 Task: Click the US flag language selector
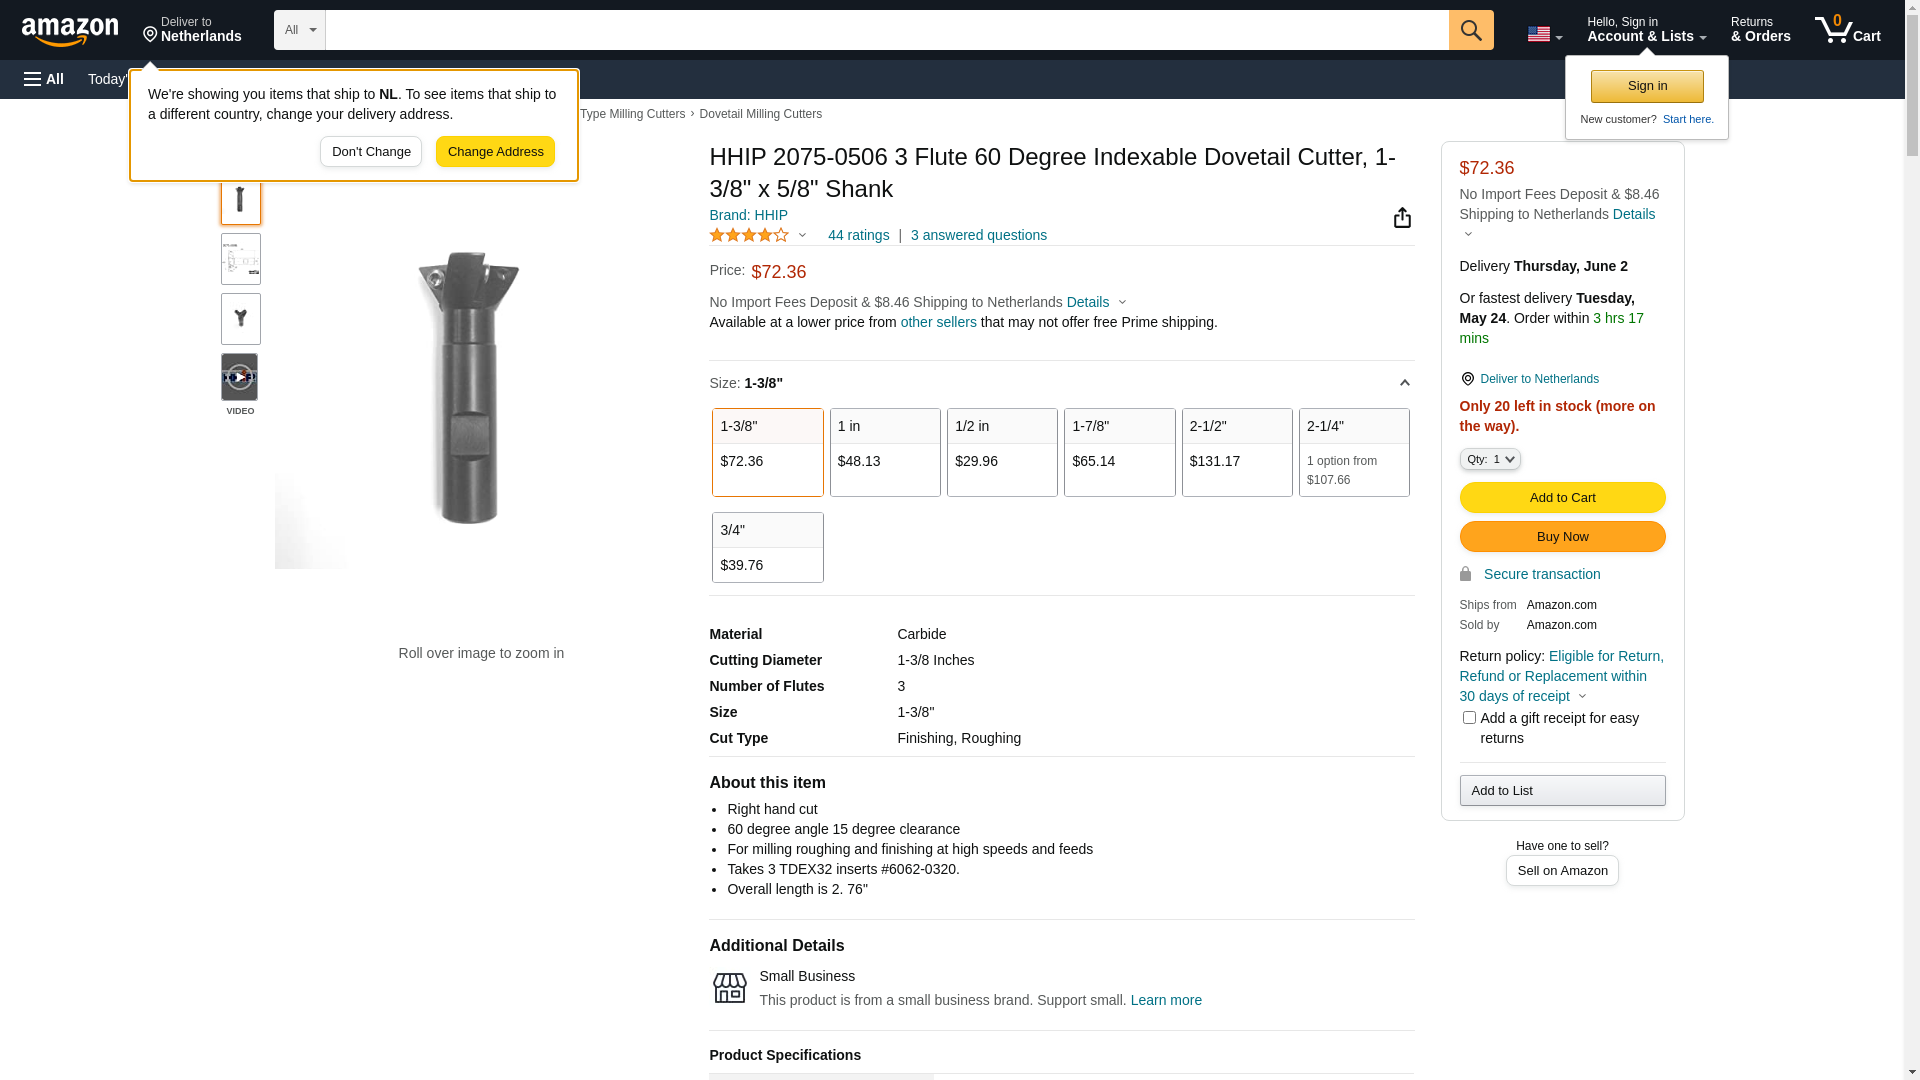point(1544,34)
